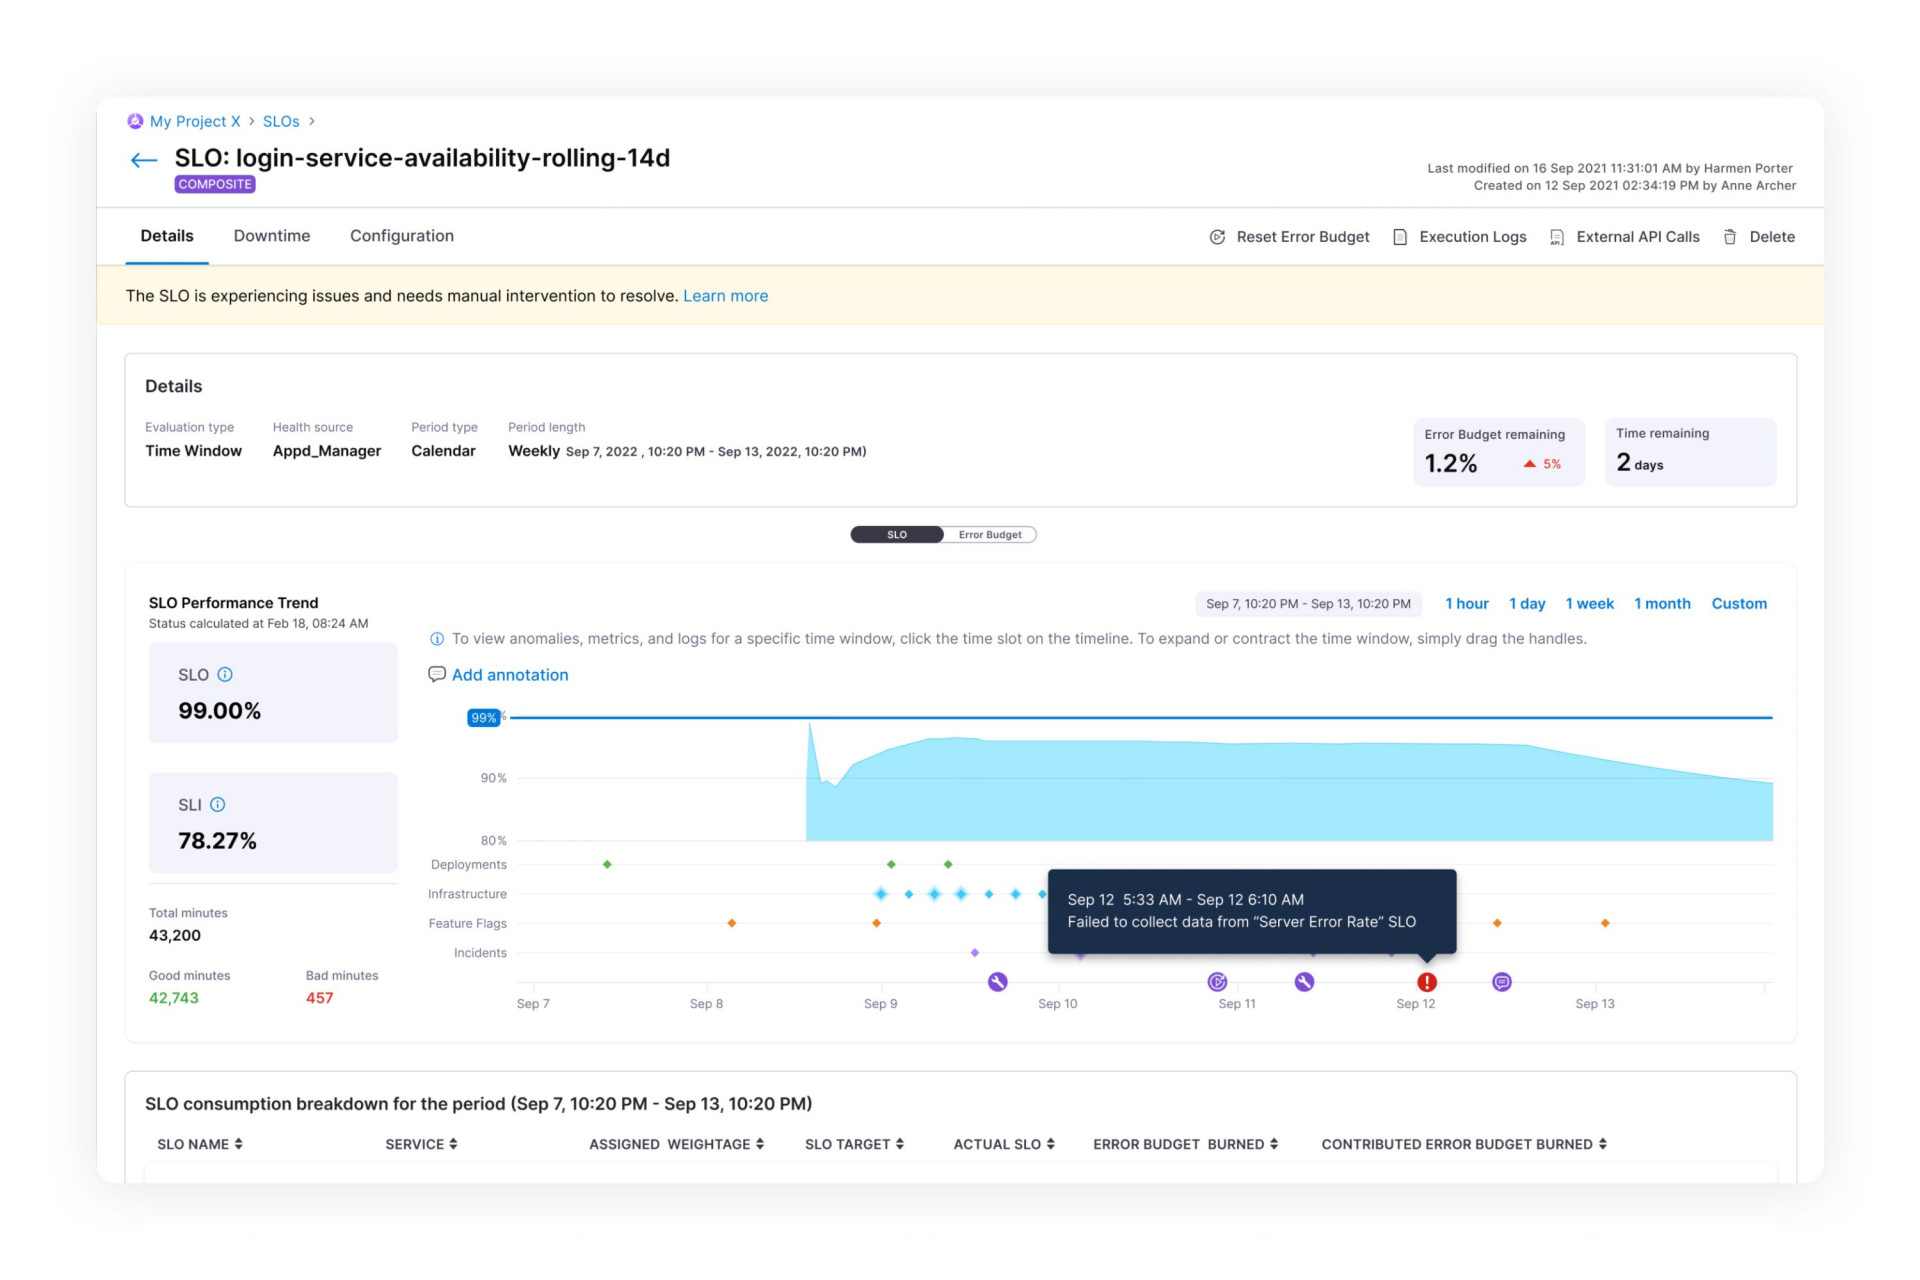Click the circular replay event icon near Sep 11
The width and height of the screenshot is (1920, 1280).
click(1217, 982)
